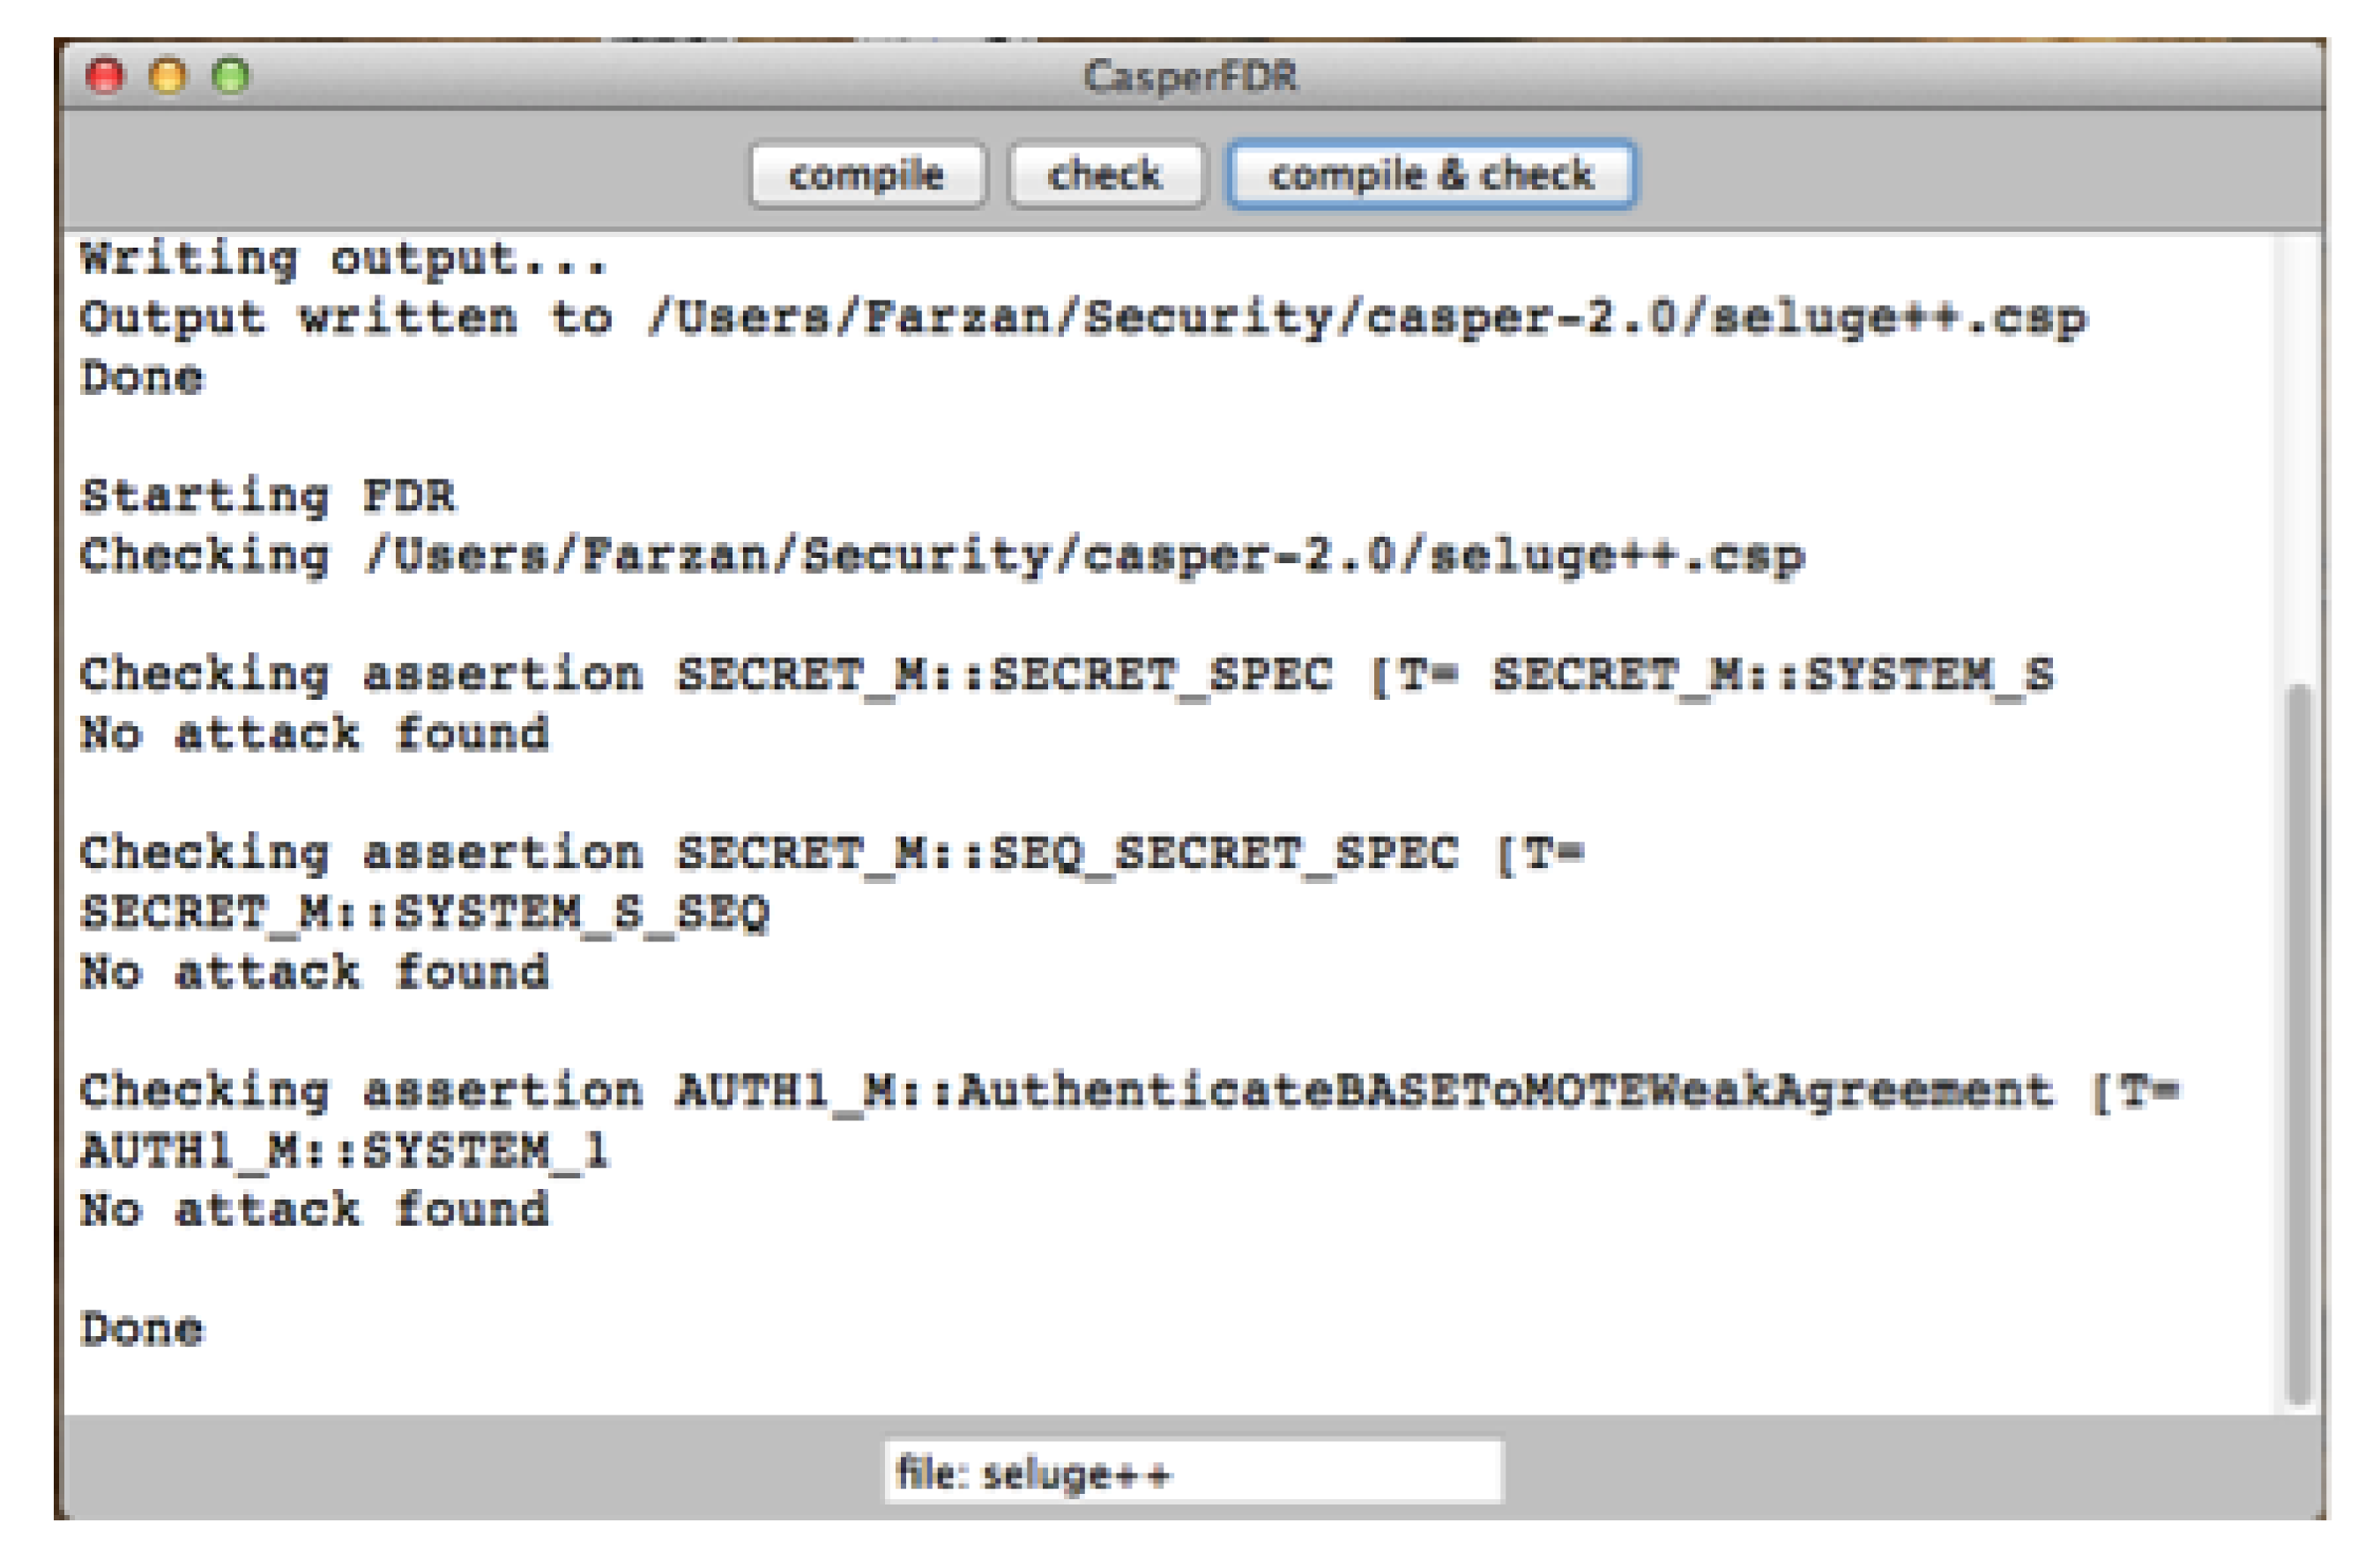Minimize the window using the yellow button
The image size is (2380, 1560).
pos(168,76)
